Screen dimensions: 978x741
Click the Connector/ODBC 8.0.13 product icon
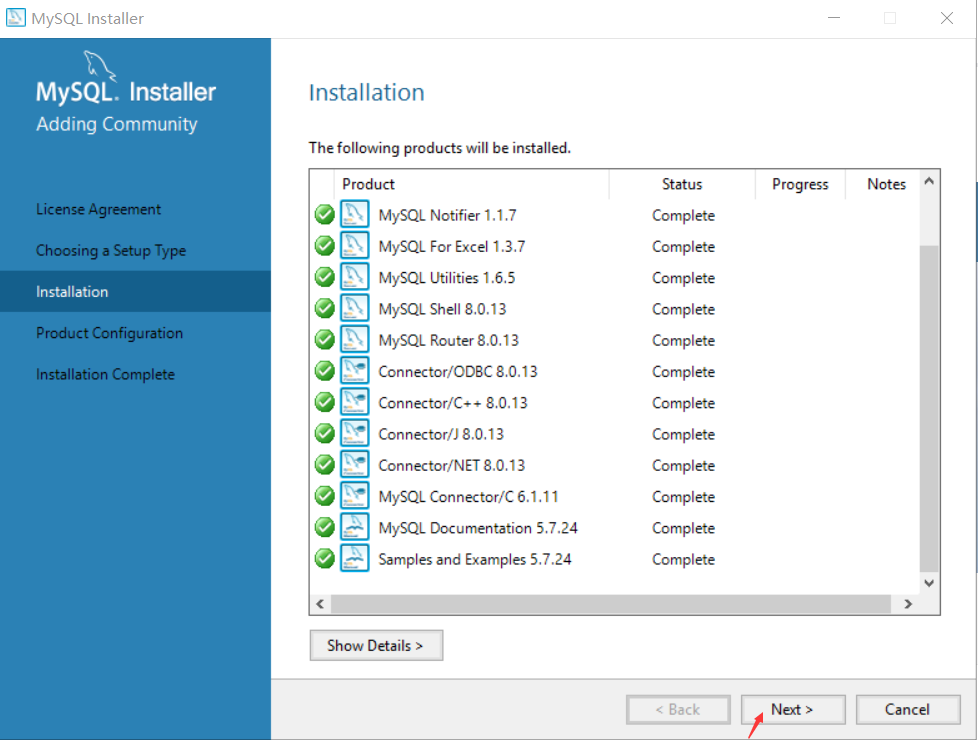[x=354, y=370]
